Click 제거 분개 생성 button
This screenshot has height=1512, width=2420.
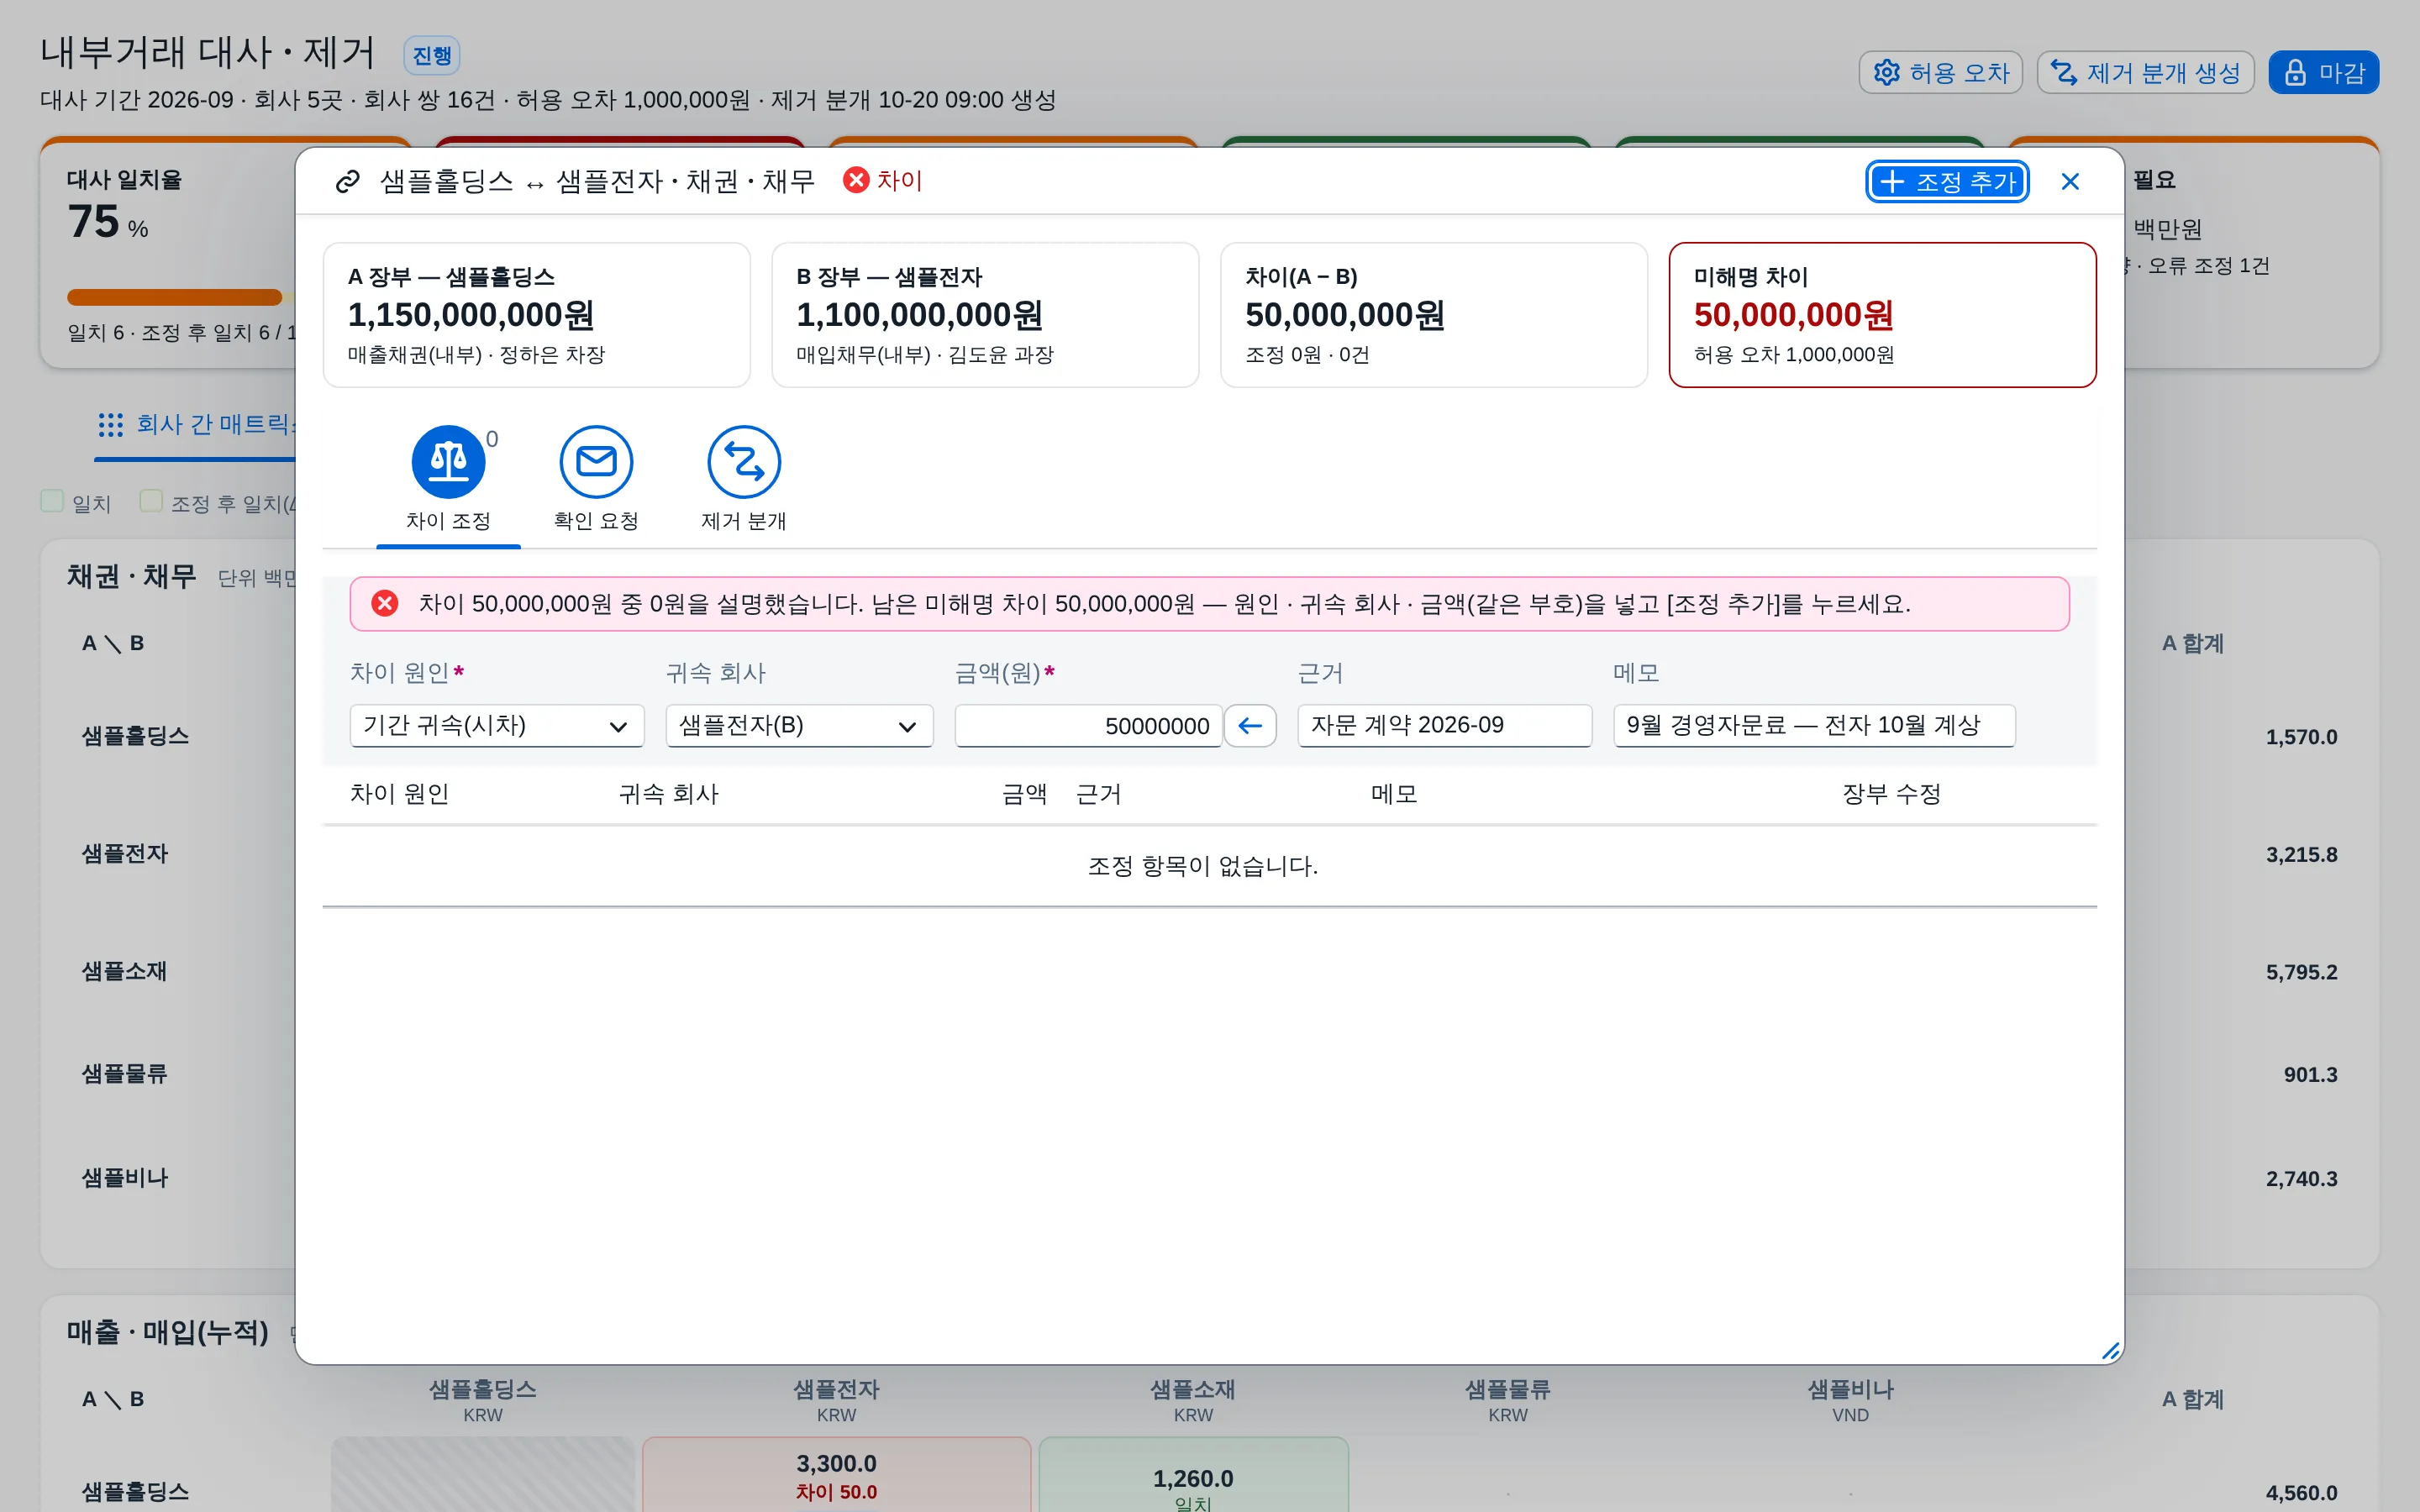[2145, 72]
